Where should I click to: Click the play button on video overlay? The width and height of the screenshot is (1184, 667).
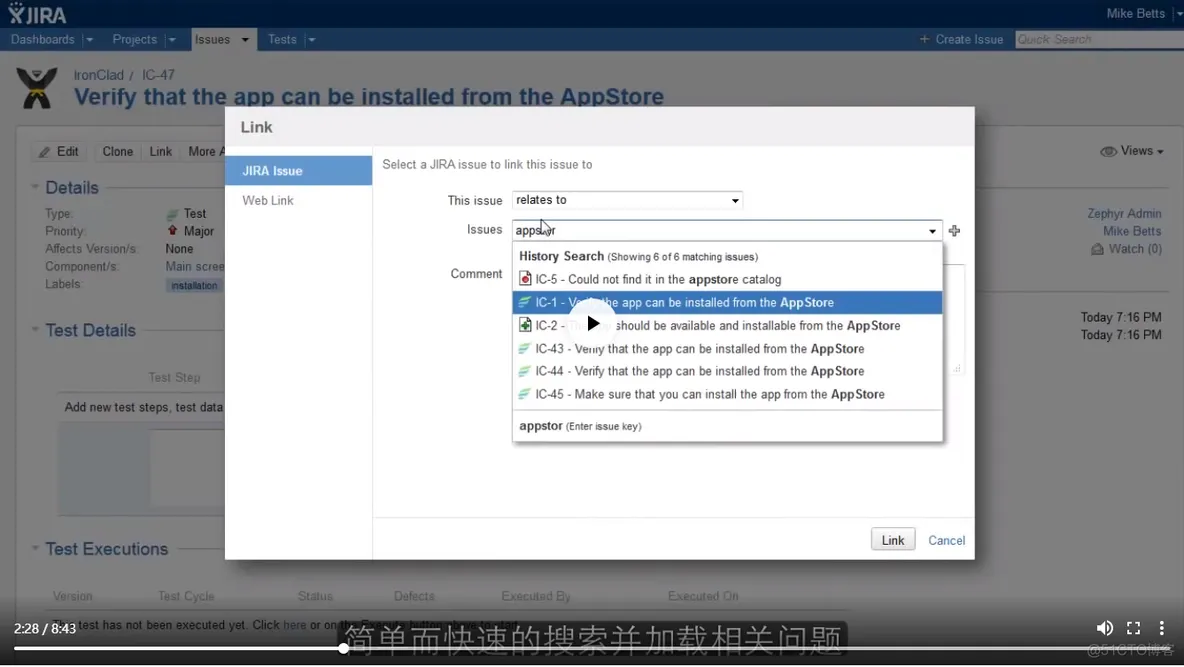pyautogui.click(x=592, y=324)
